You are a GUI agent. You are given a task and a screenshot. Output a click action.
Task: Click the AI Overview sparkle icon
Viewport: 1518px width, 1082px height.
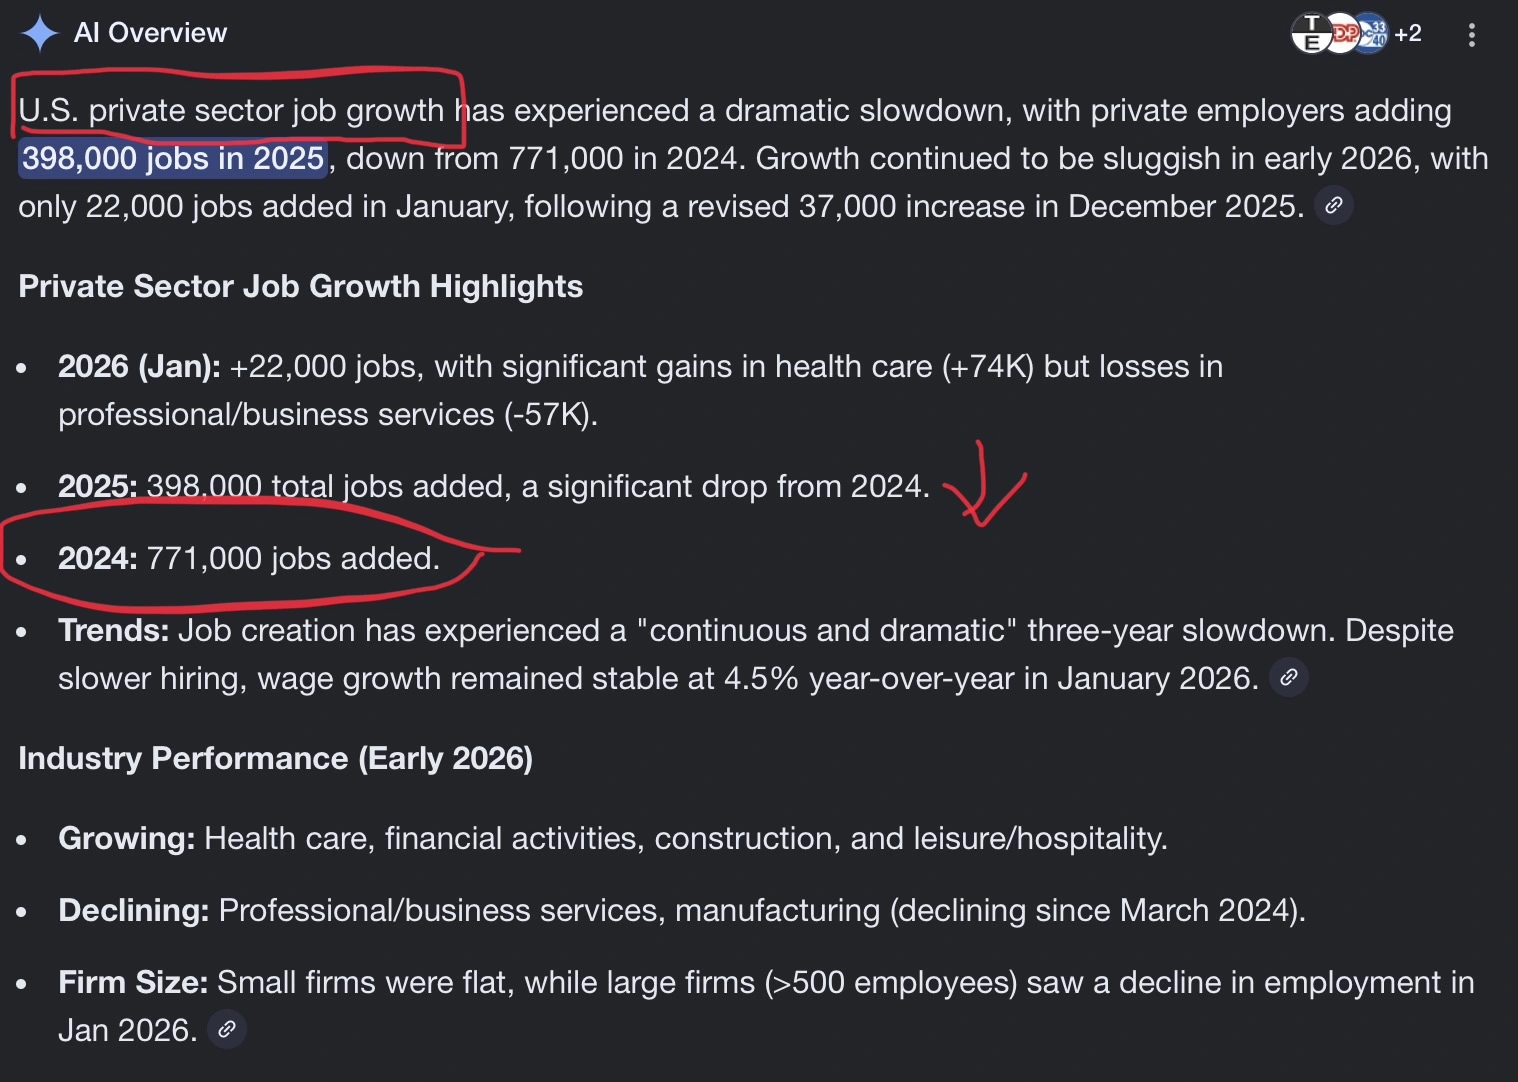[39, 33]
